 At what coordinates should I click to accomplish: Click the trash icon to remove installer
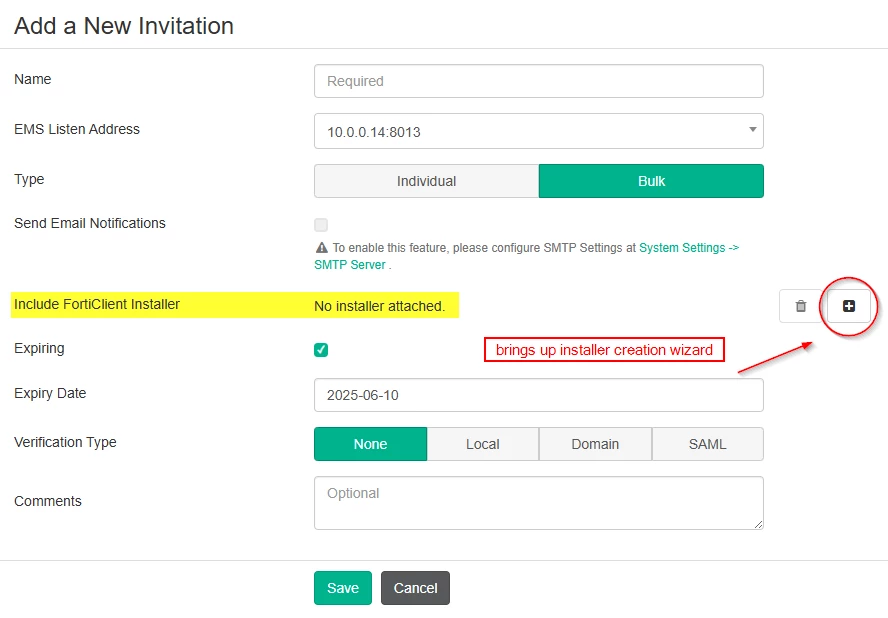coord(801,306)
